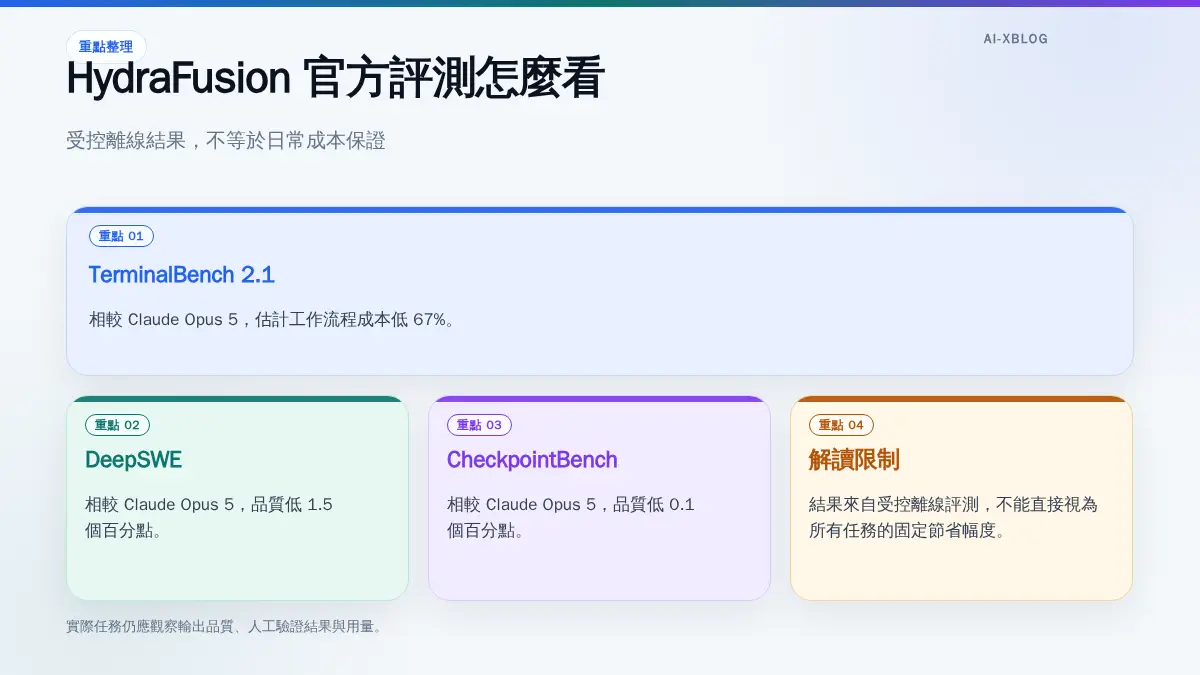Click the text about 成本低 67%

pyautogui.click(x=272, y=320)
